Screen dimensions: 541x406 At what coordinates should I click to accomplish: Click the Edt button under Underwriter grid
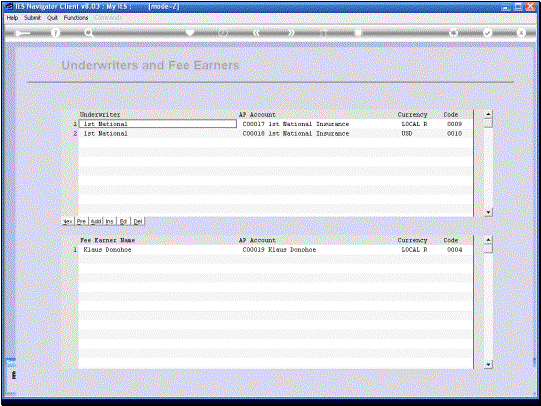pyautogui.click(x=124, y=221)
